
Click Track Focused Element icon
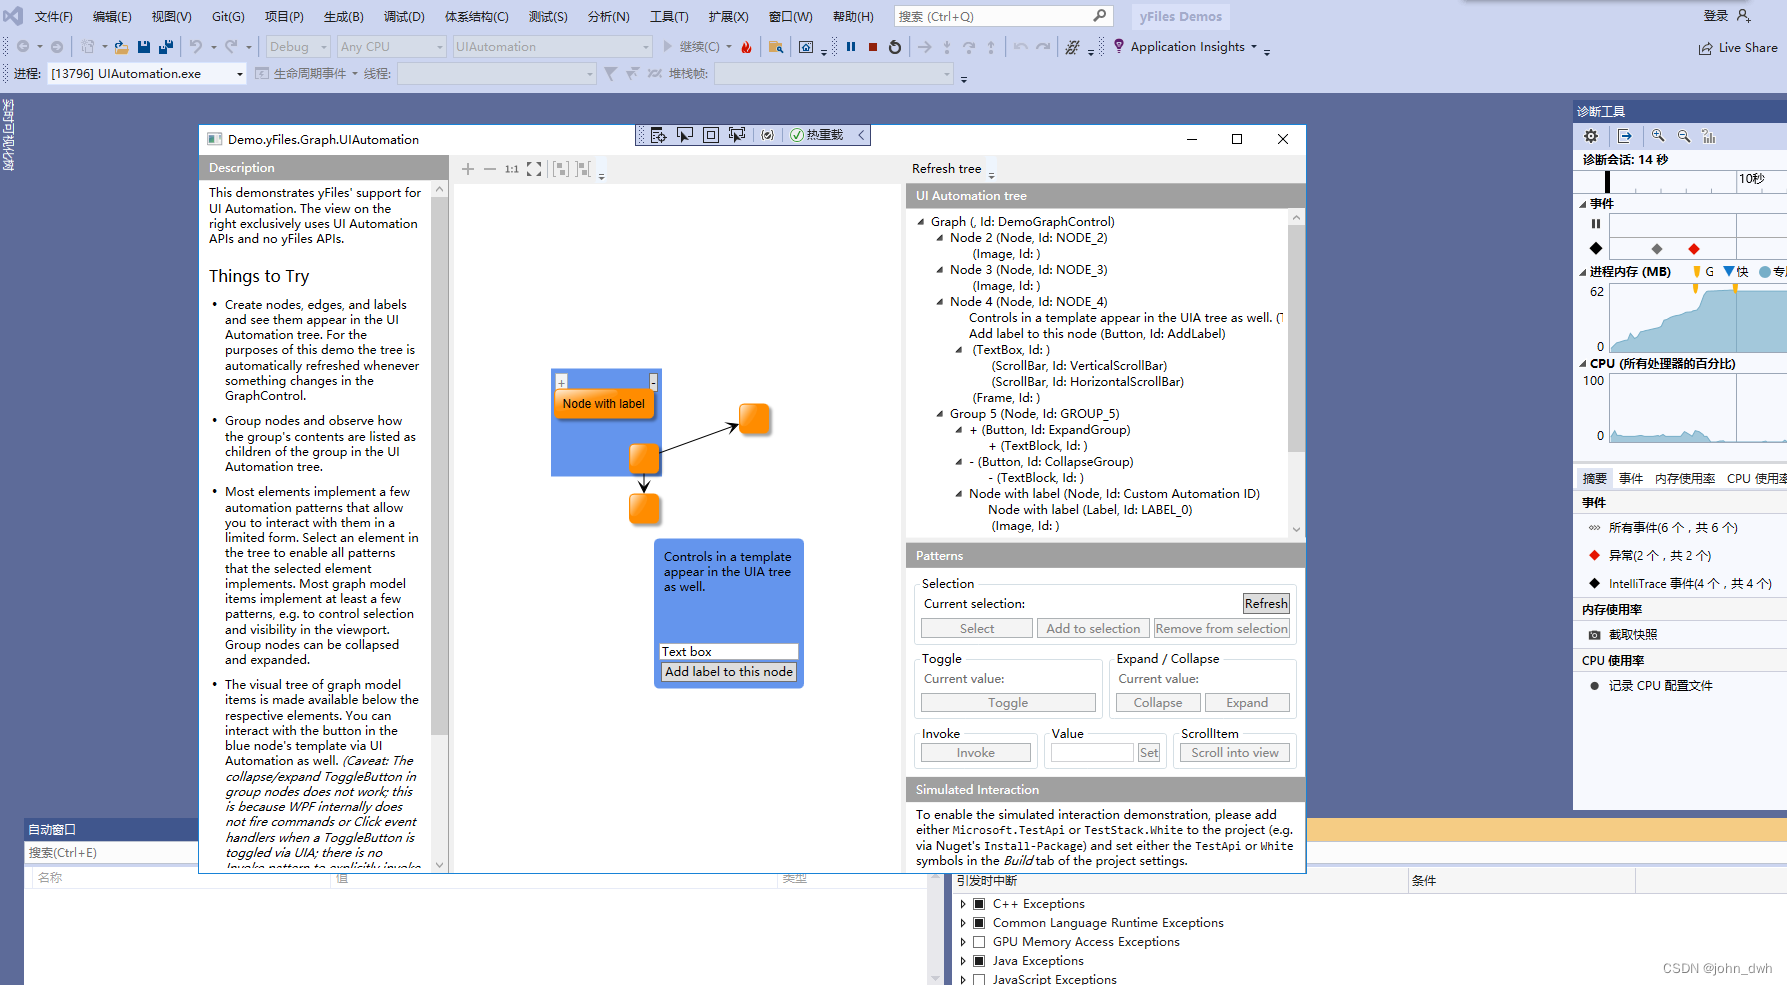737,135
